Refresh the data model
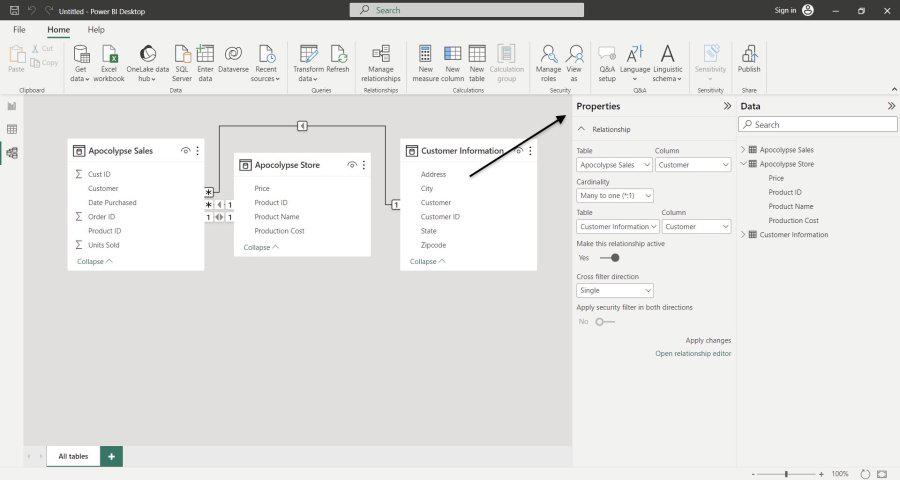The image size is (900, 480). click(x=338, y=59)
